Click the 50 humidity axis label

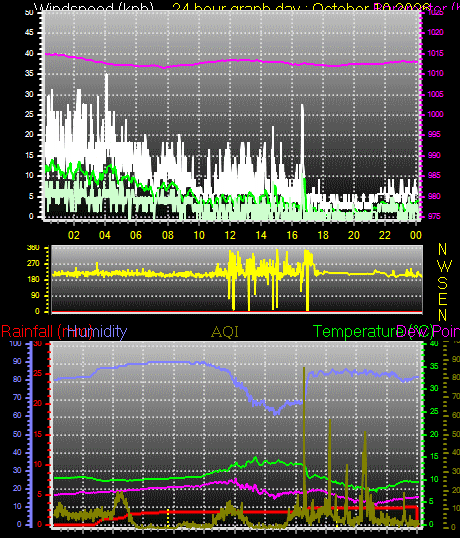tap(17, 434)
